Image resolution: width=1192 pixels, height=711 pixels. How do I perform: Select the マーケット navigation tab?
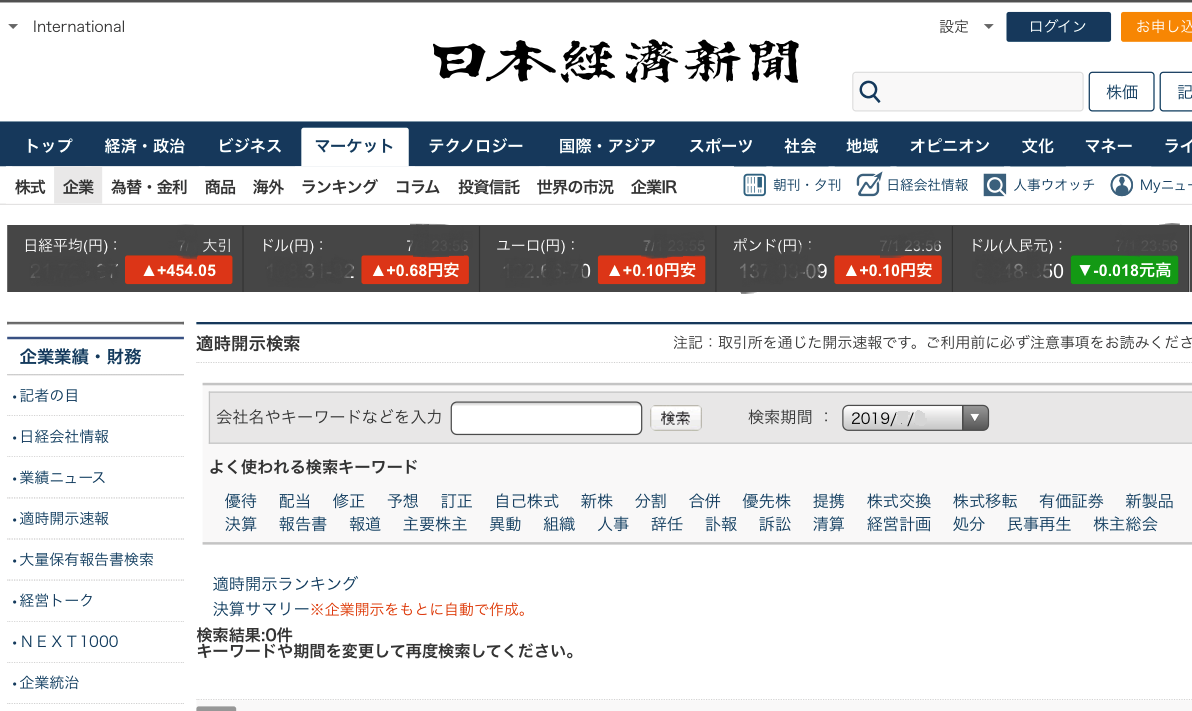pos(354,146)
